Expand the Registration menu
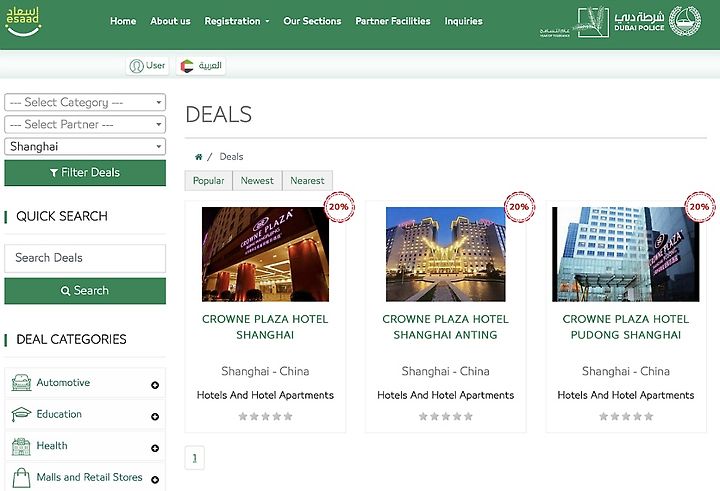Viewport: 720px width, 491px height. pyautogui.click(x=237, y=21)
